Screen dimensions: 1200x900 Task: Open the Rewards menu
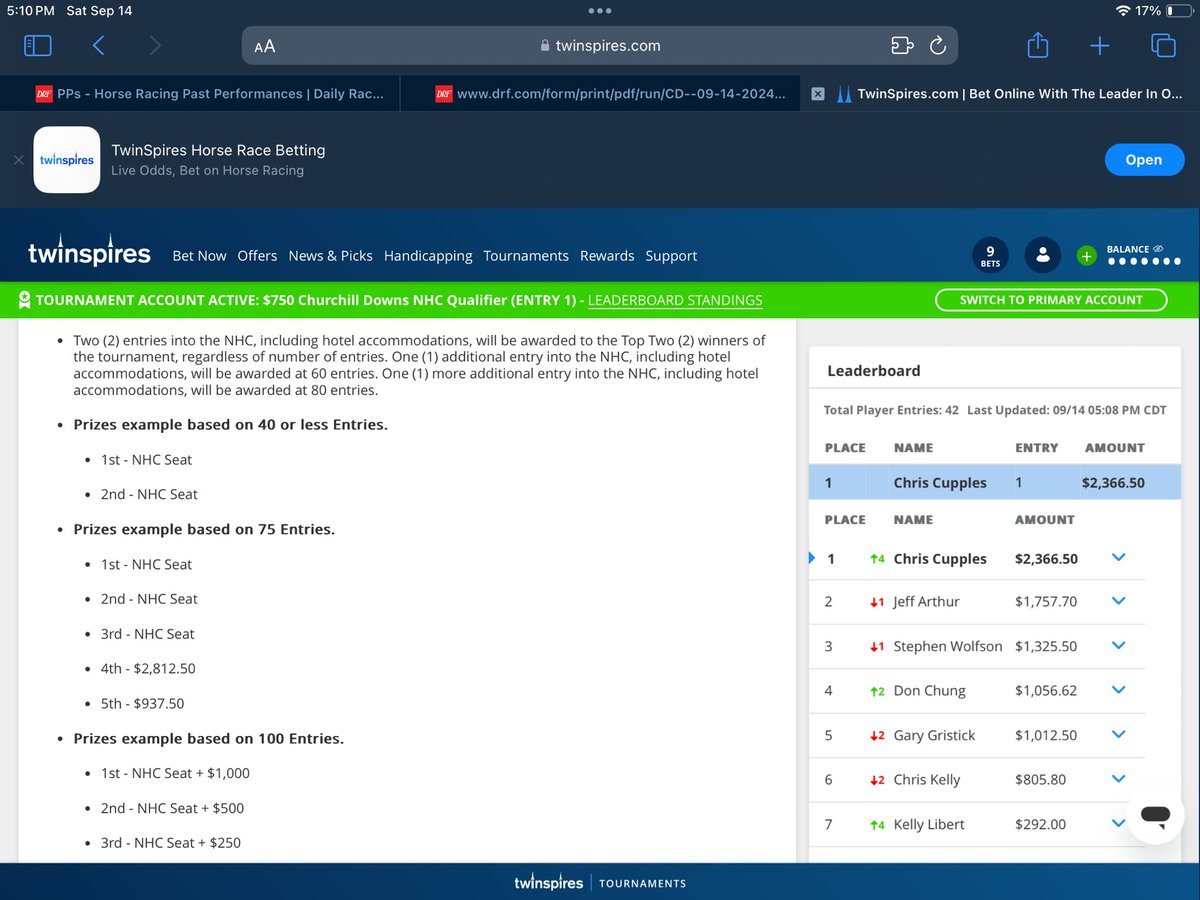point(607,256)
